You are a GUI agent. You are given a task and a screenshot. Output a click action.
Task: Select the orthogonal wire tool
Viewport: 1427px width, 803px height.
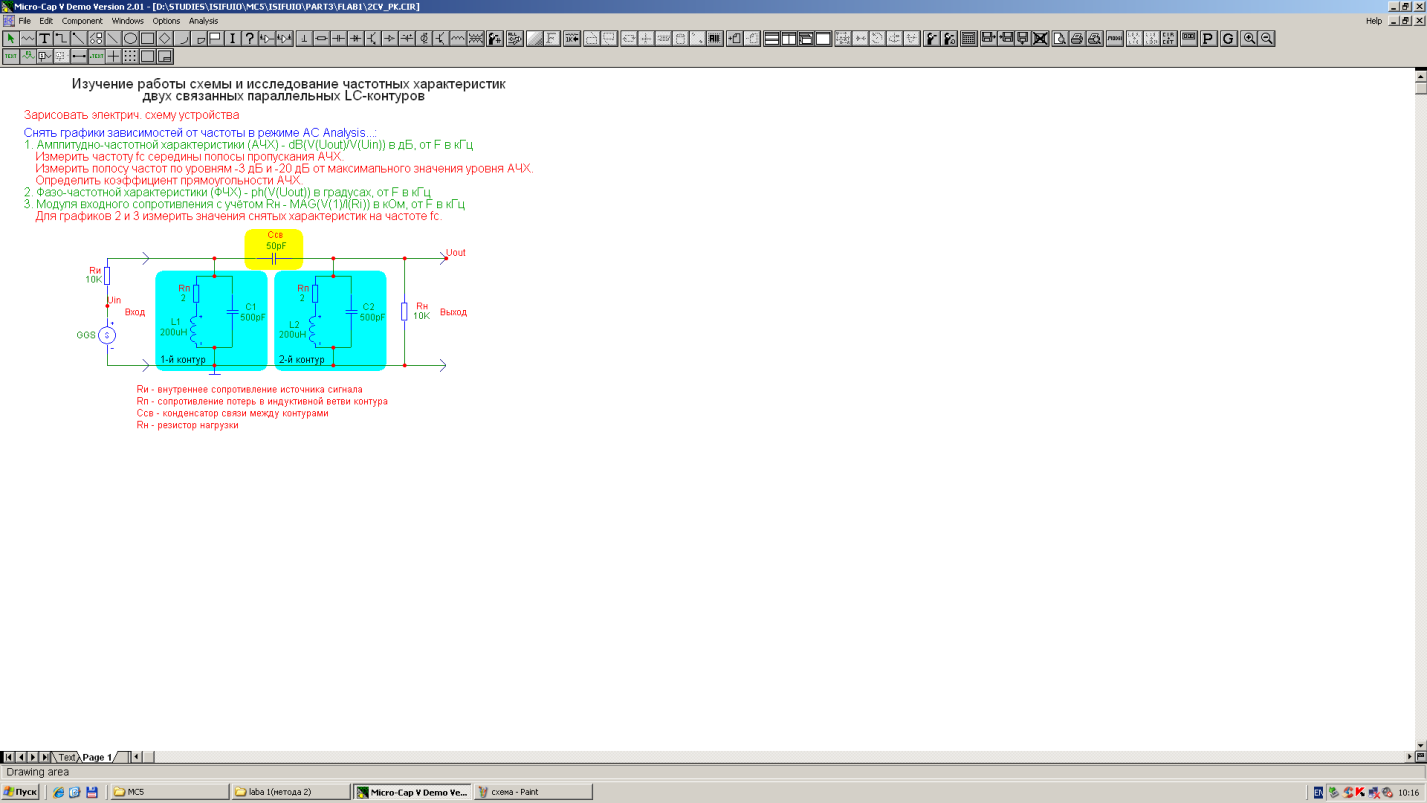62,39
